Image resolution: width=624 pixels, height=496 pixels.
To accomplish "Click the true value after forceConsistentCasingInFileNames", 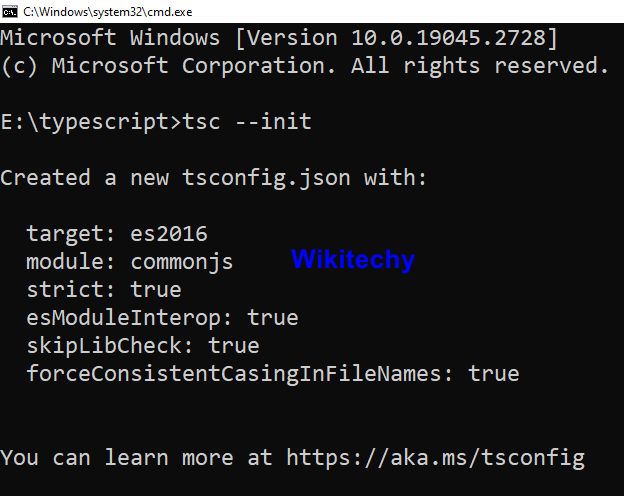I will pyautogui.click(x=494, y=374).
